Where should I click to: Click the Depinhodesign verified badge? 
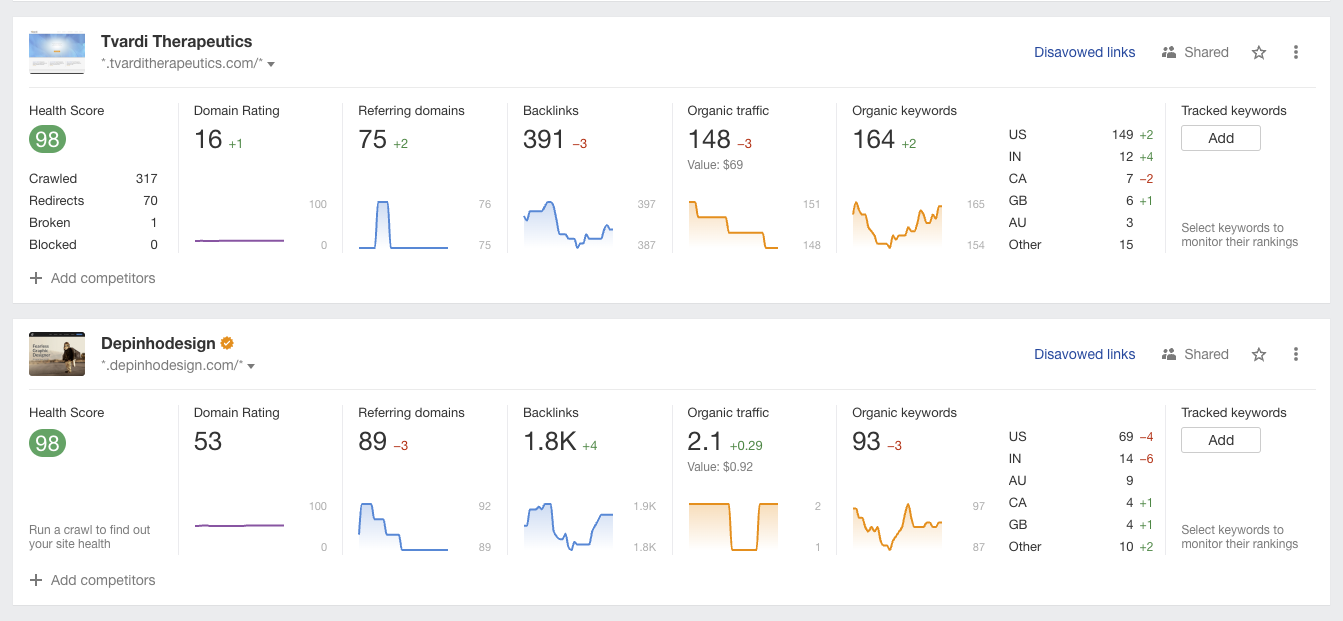tap(227, 343)
